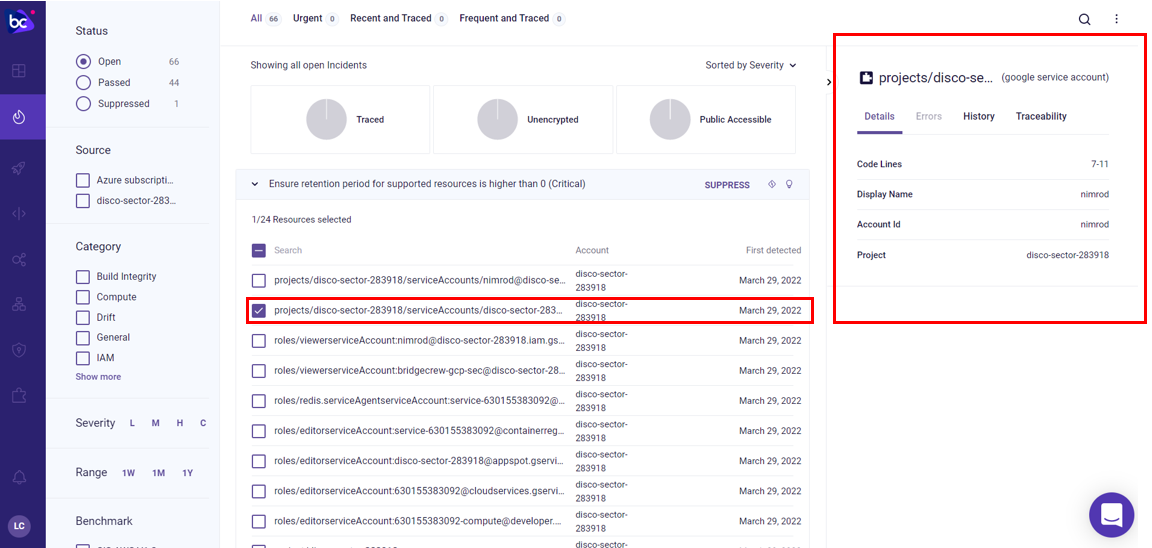Viewport: 1152px width, 548px height.
Task: Check the Build Integrity category checkbox
Action: coord(83,277)
